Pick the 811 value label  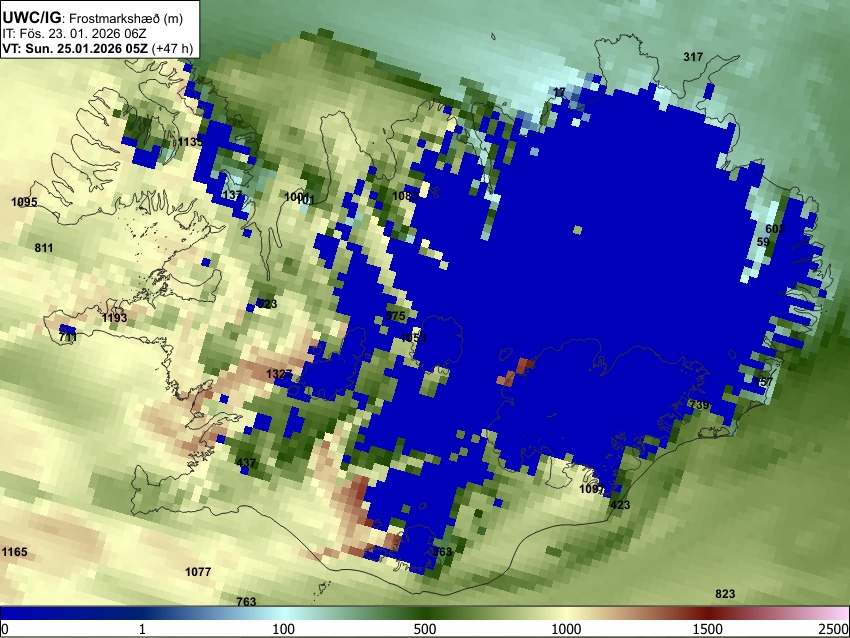pyautogui.click(x=44, y=248)
